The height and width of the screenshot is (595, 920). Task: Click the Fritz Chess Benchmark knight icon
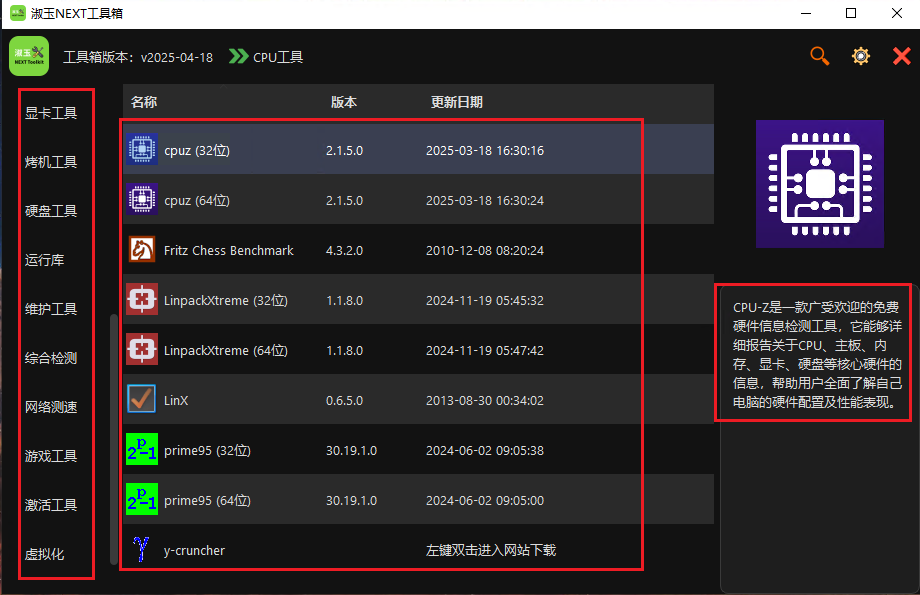click(142, 250)
